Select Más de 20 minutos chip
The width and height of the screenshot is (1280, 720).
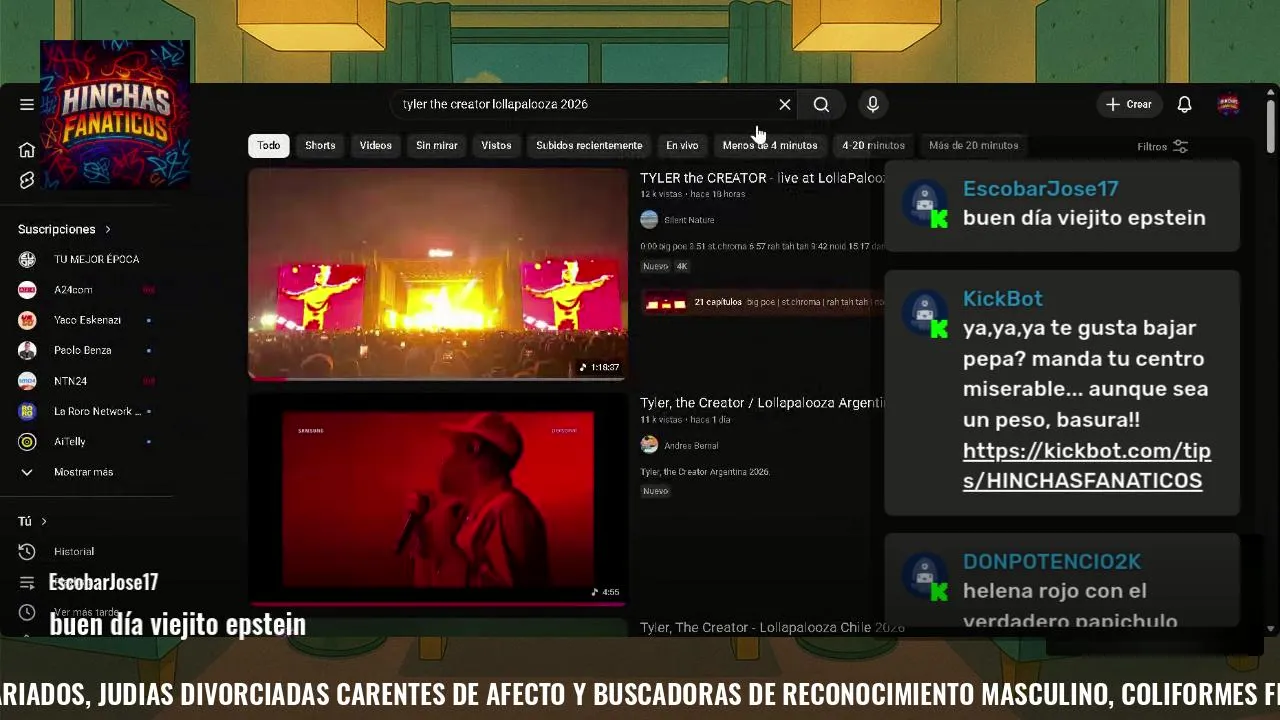coord(973,145)
